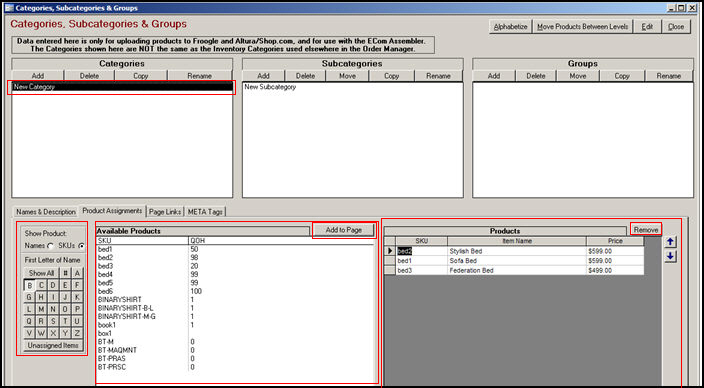The image size is (704, 388).
Task: Click Delete under Groups
Action: coord(536,76)
